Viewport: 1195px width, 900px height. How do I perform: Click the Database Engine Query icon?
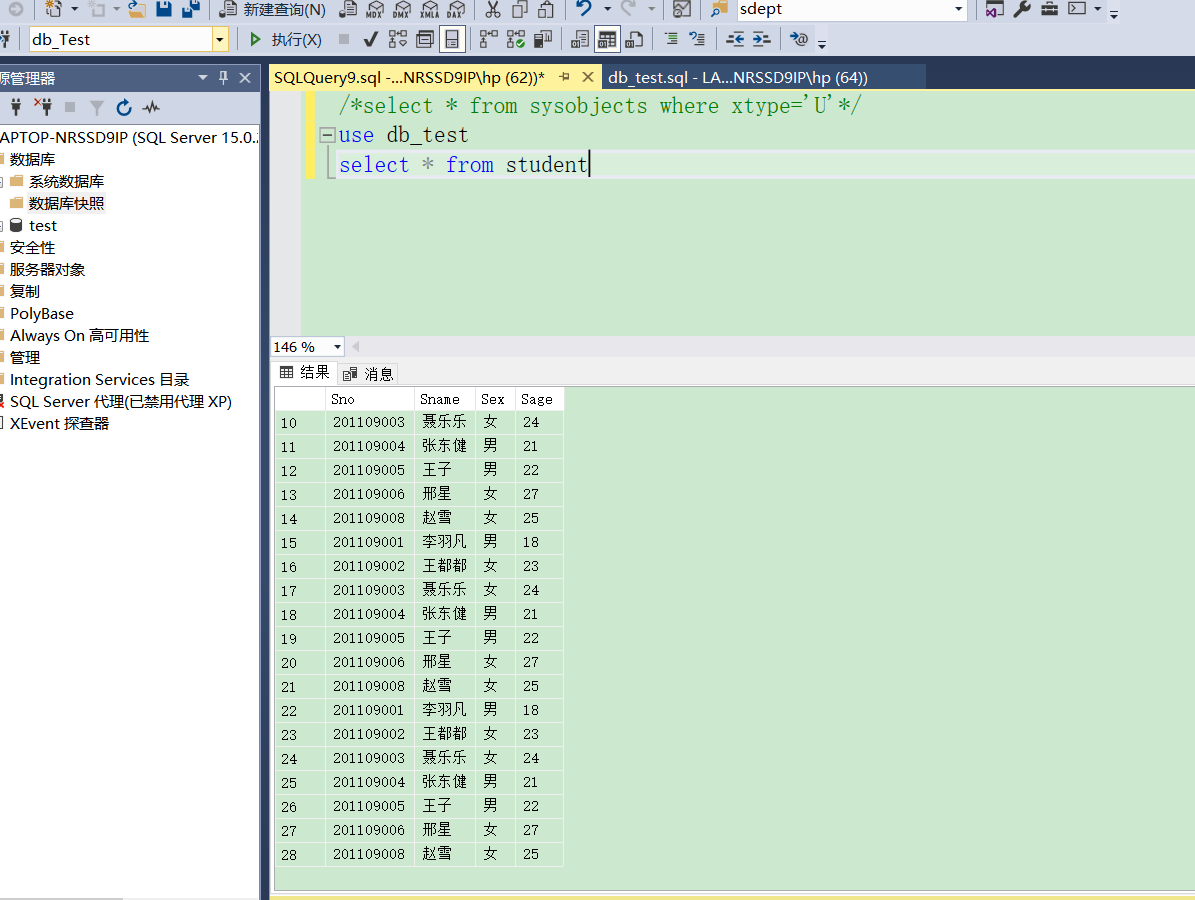point(348,9)
